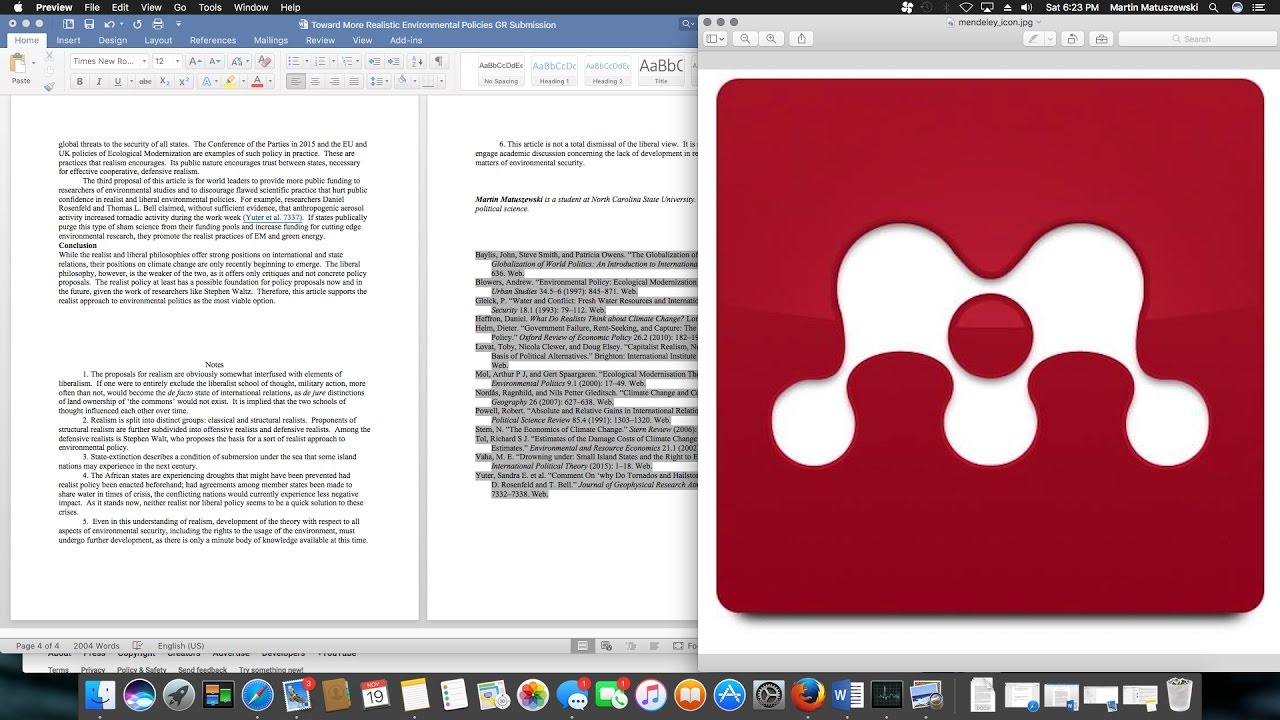Viewport: 1280px width, 720px height.
Task: Toggle bold formatting
Action: [x=80, y=81]
